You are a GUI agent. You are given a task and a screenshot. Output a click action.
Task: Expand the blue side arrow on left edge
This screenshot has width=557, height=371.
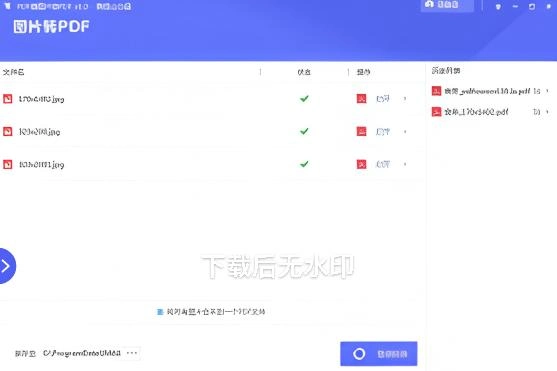pos(6,266)
